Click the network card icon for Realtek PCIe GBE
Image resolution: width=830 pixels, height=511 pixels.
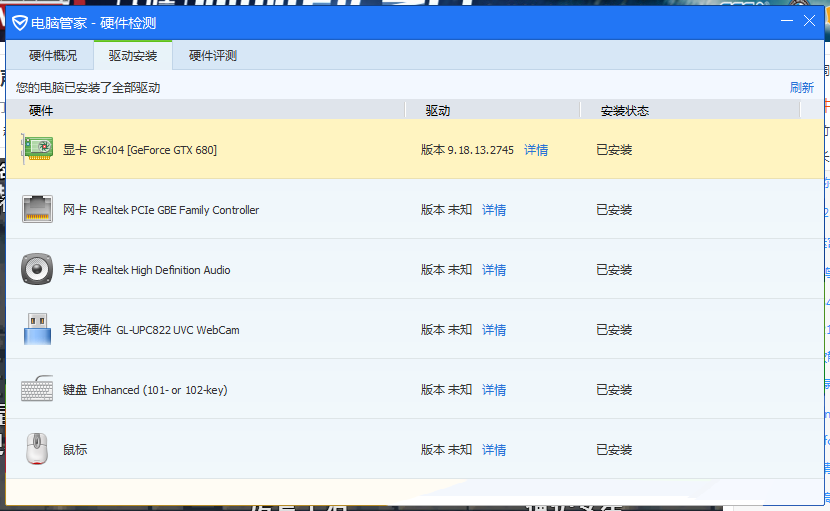point(37,209)
